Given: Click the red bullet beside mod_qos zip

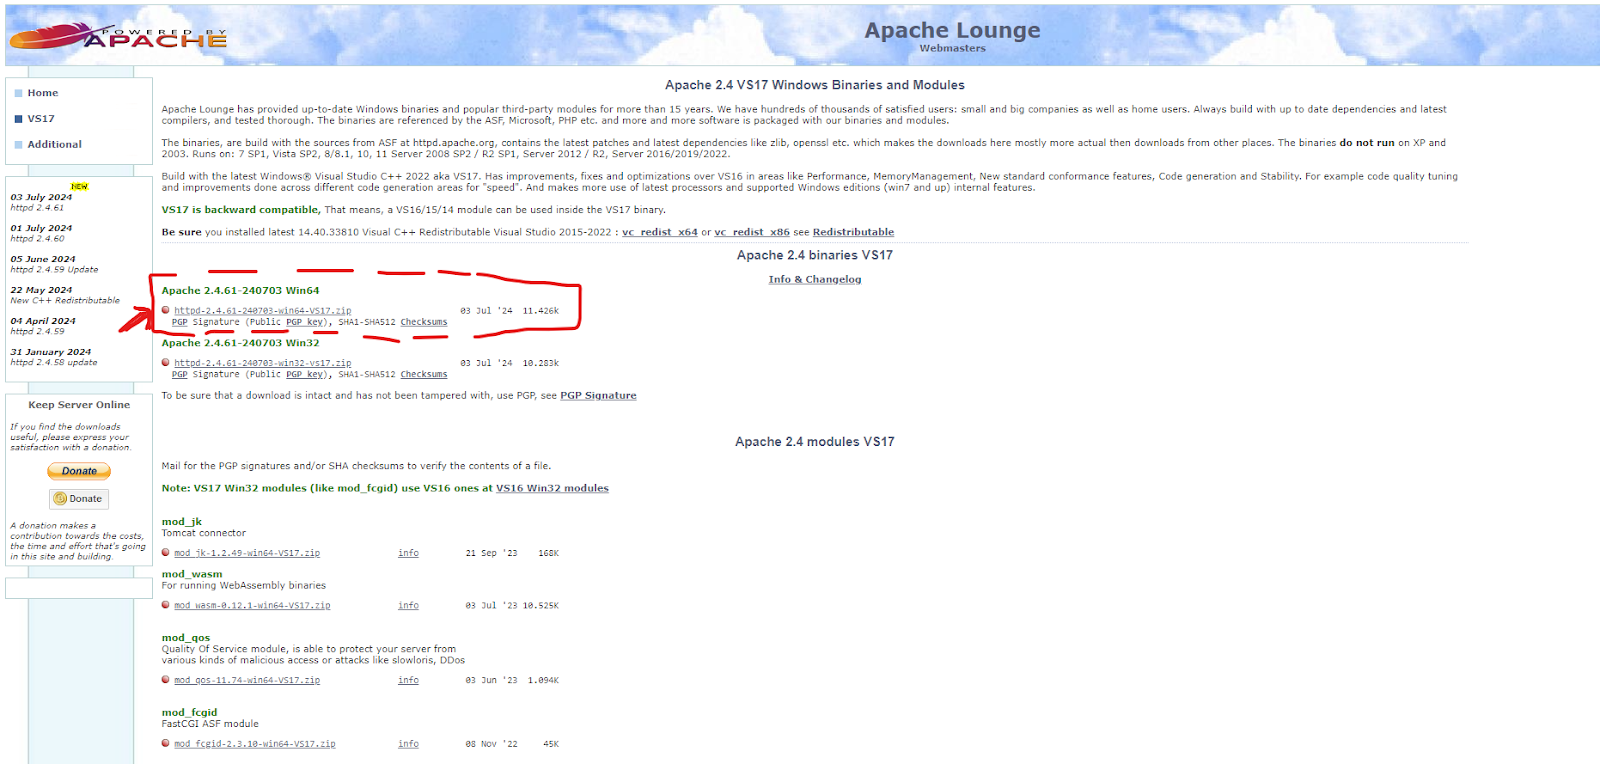Looking at the screenshot, I should coord(166,680).
